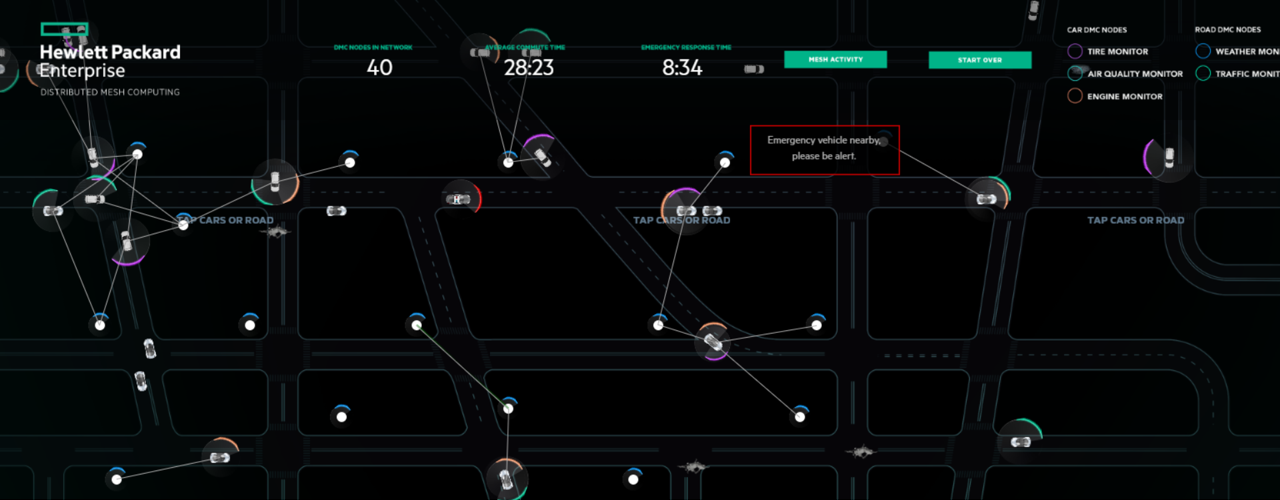1280x500 pixels.
Task: Click the average commute time 28:23
Action: (529, 68)
